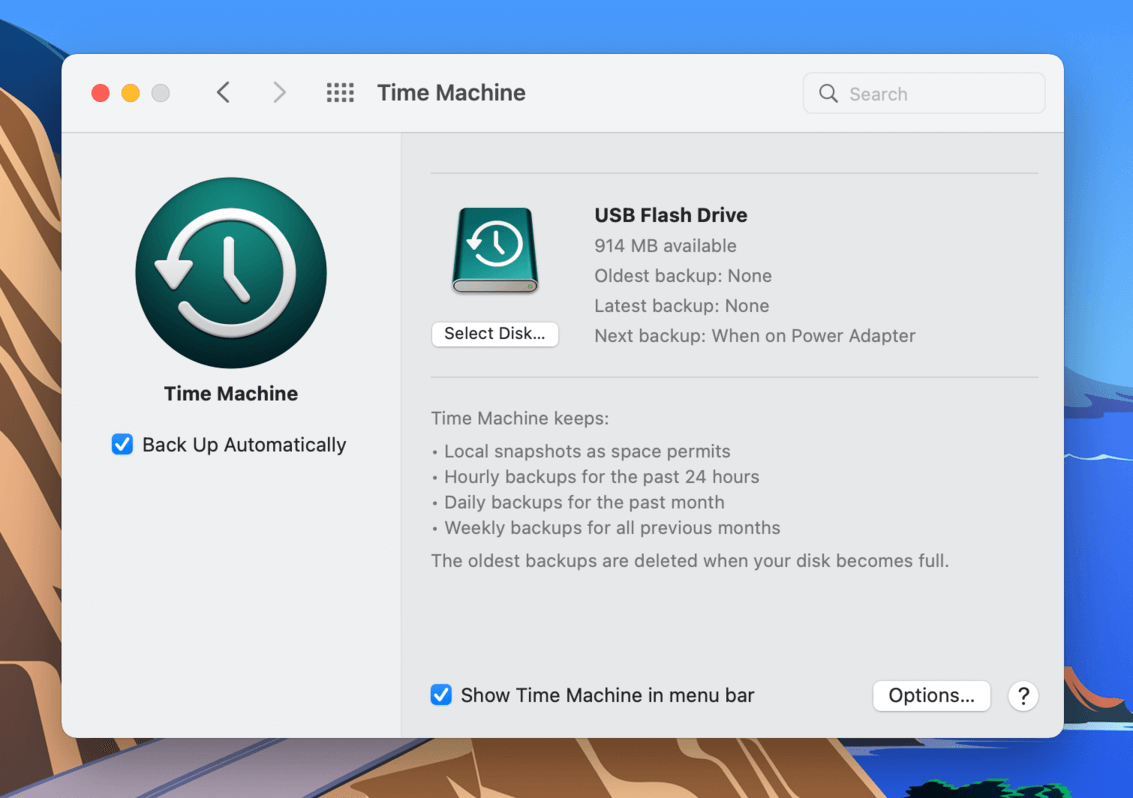Go back using the left chevron arrow
1133x798 pixels.
pos(223,93)
